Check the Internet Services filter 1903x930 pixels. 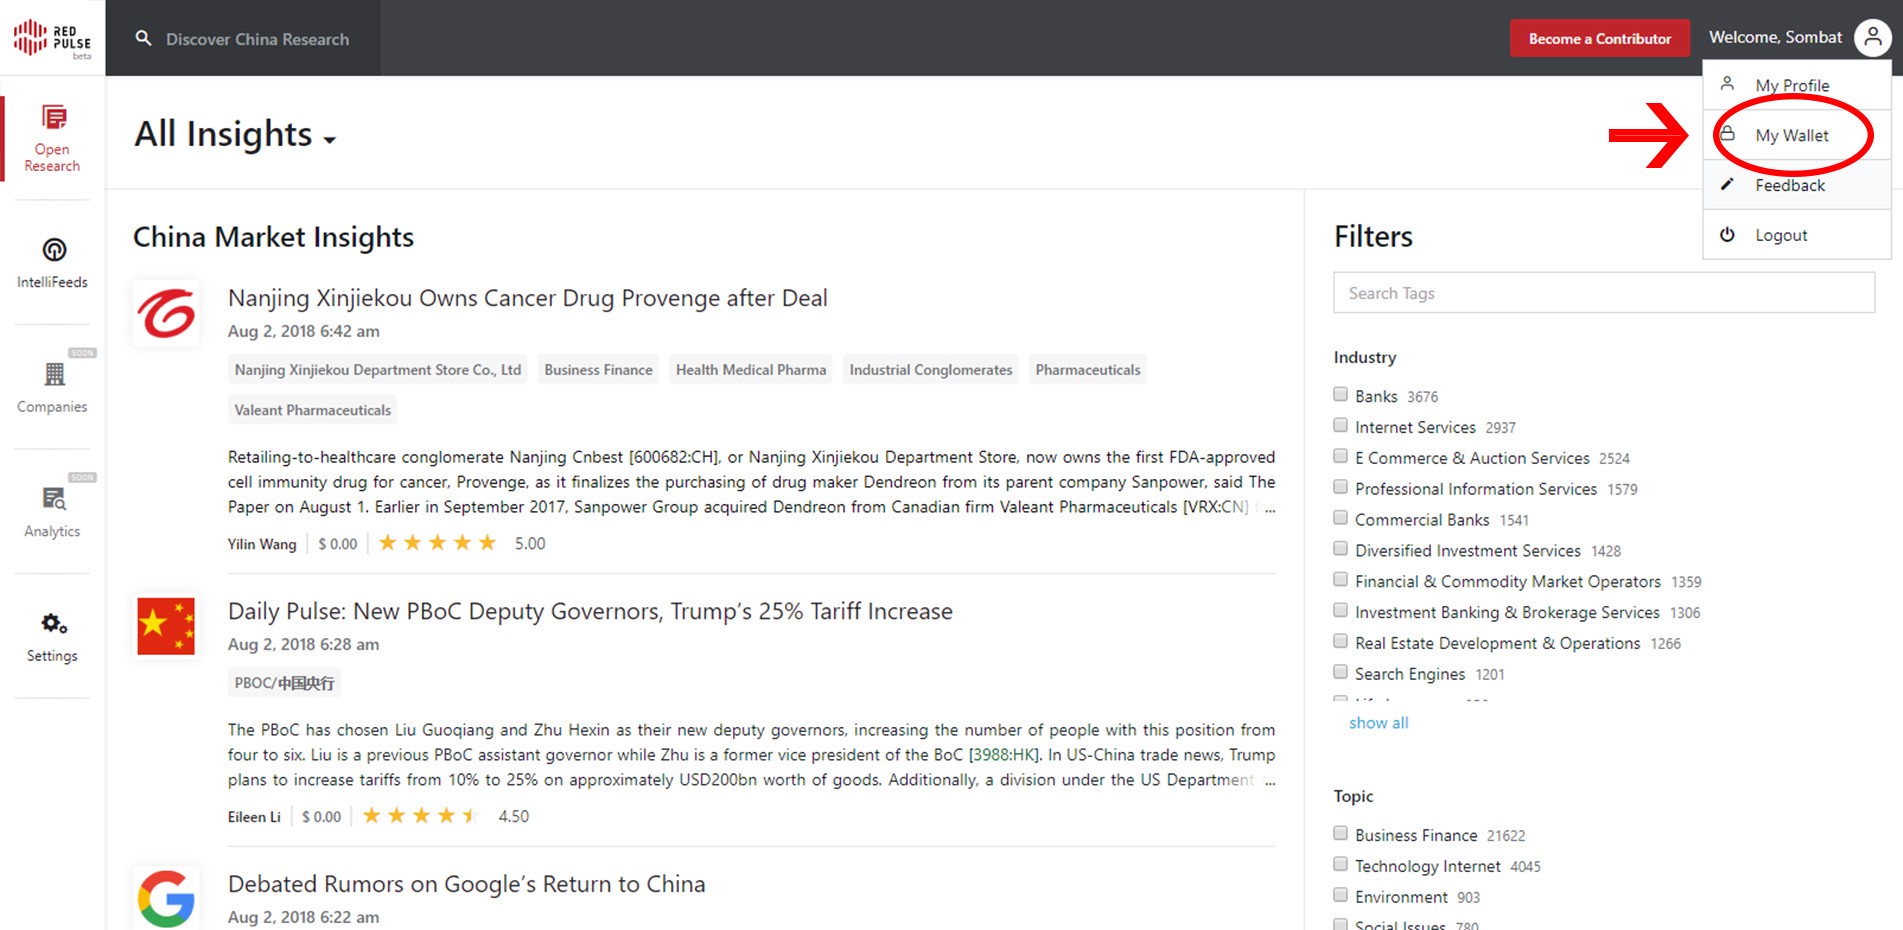click(1340, 425)
